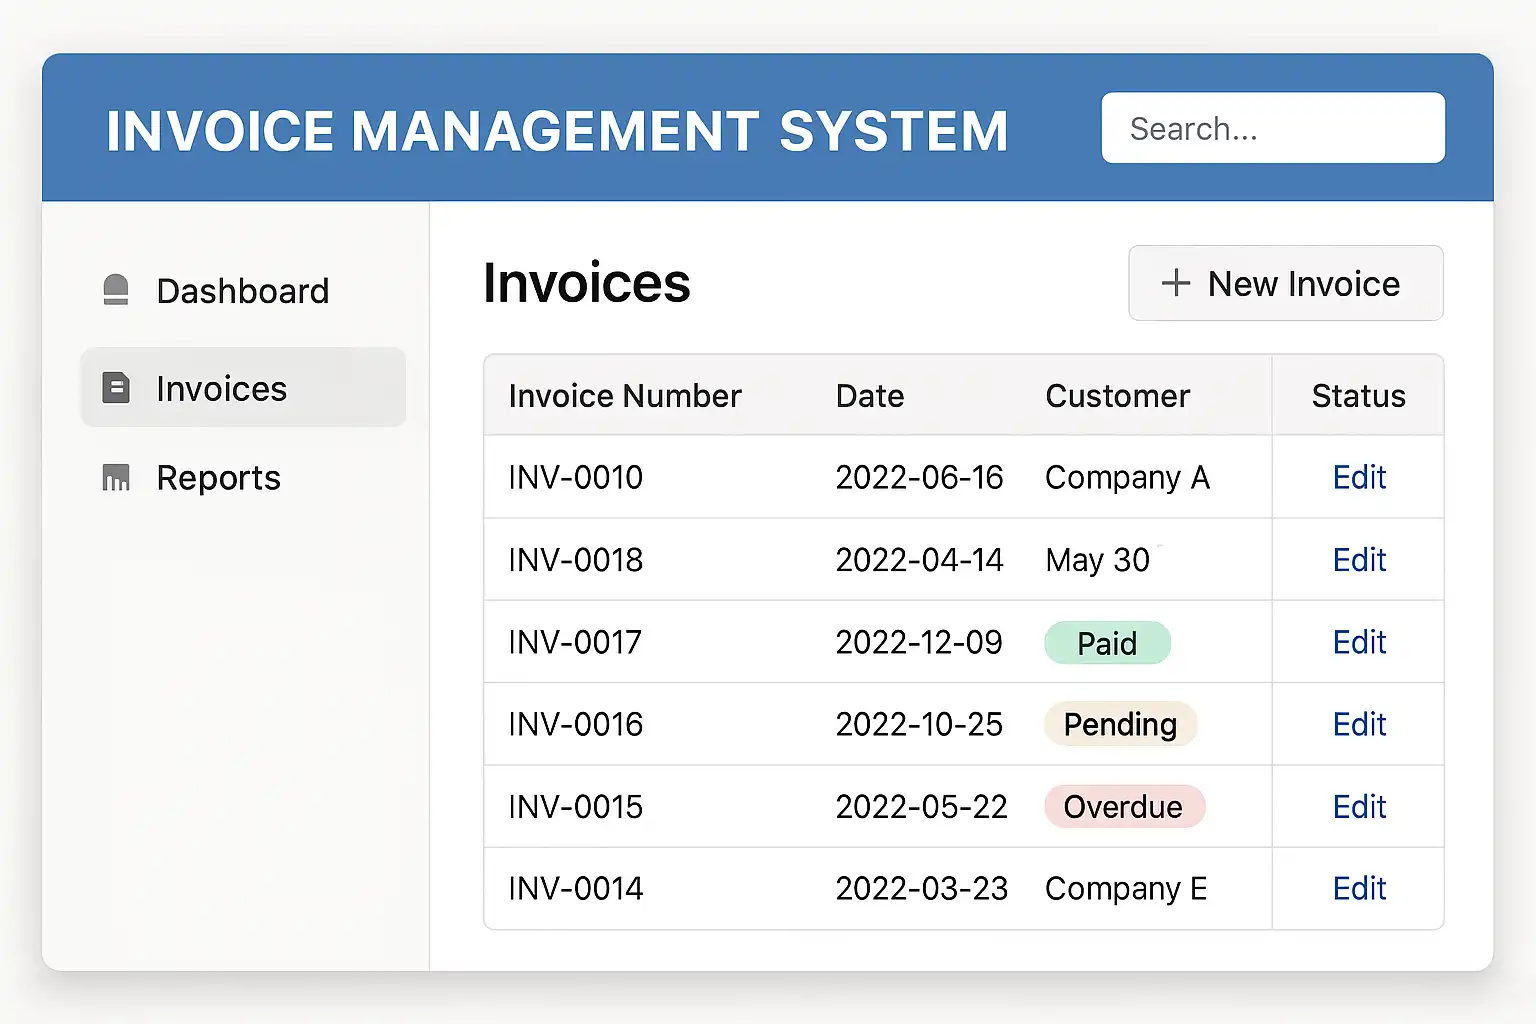
Task: Click the plus icon on New Invoice
Action: [1176, 283]
